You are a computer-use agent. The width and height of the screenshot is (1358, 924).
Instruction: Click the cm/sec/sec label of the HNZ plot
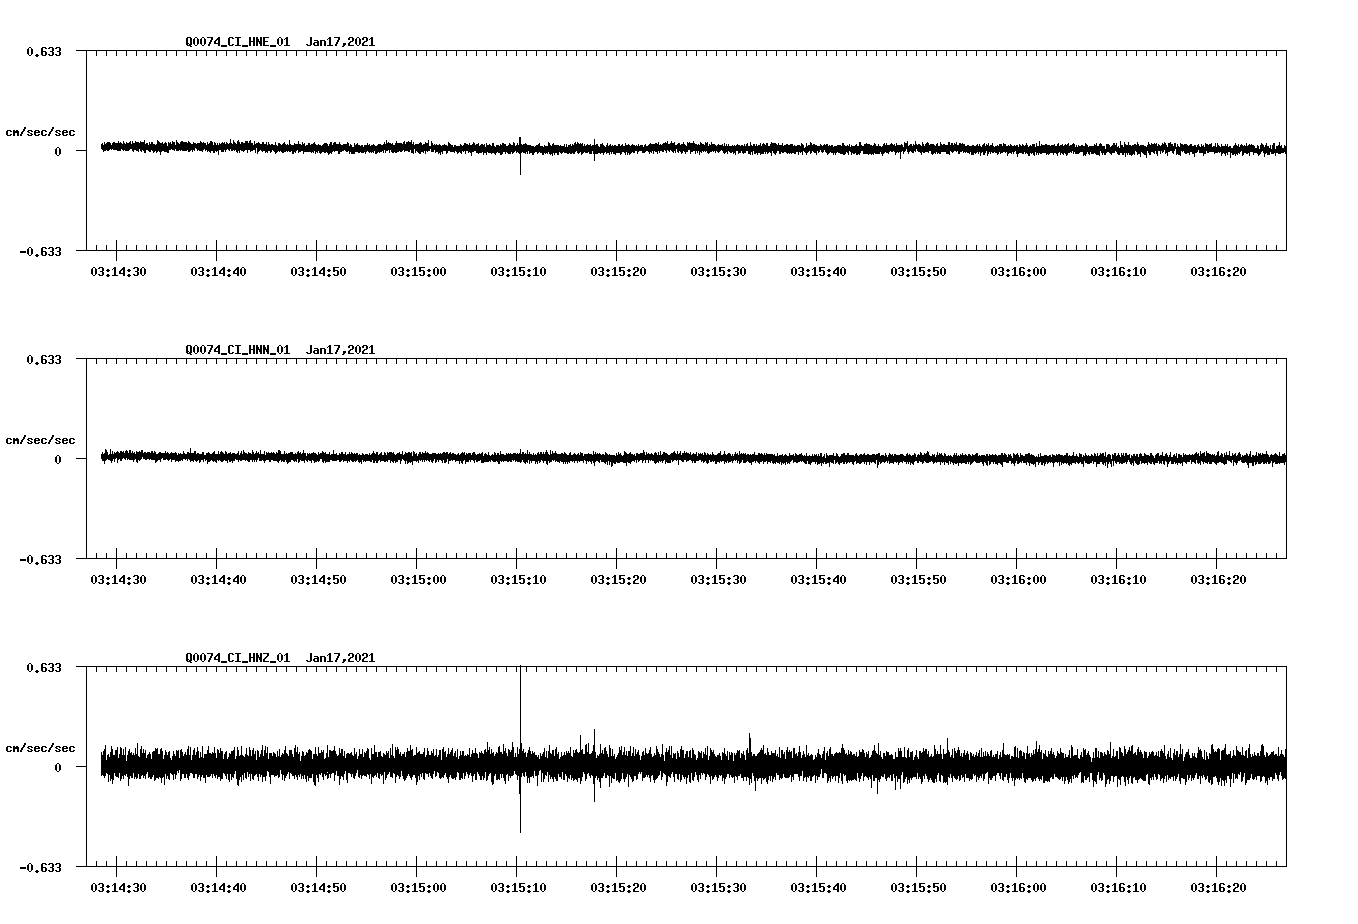pyautogui.click(x=42, y=747)
